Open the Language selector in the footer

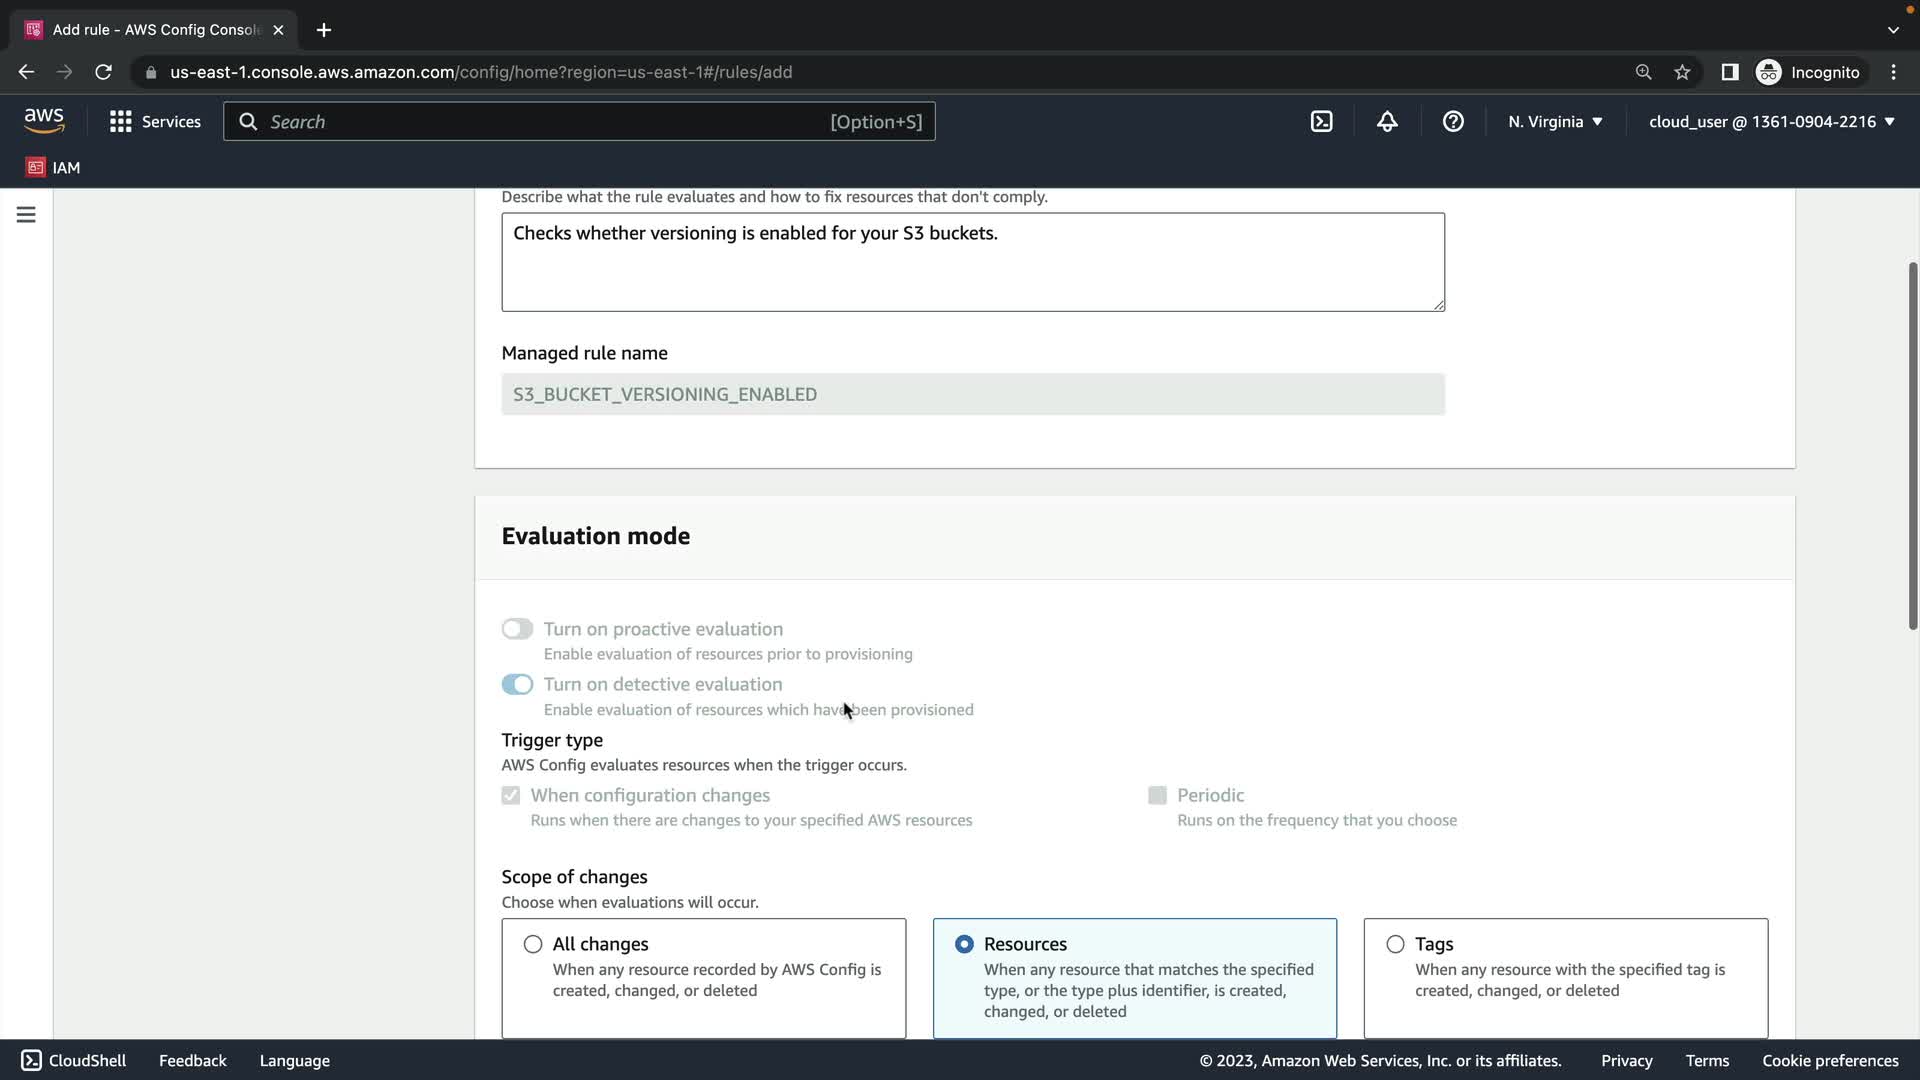(294, 1060)
